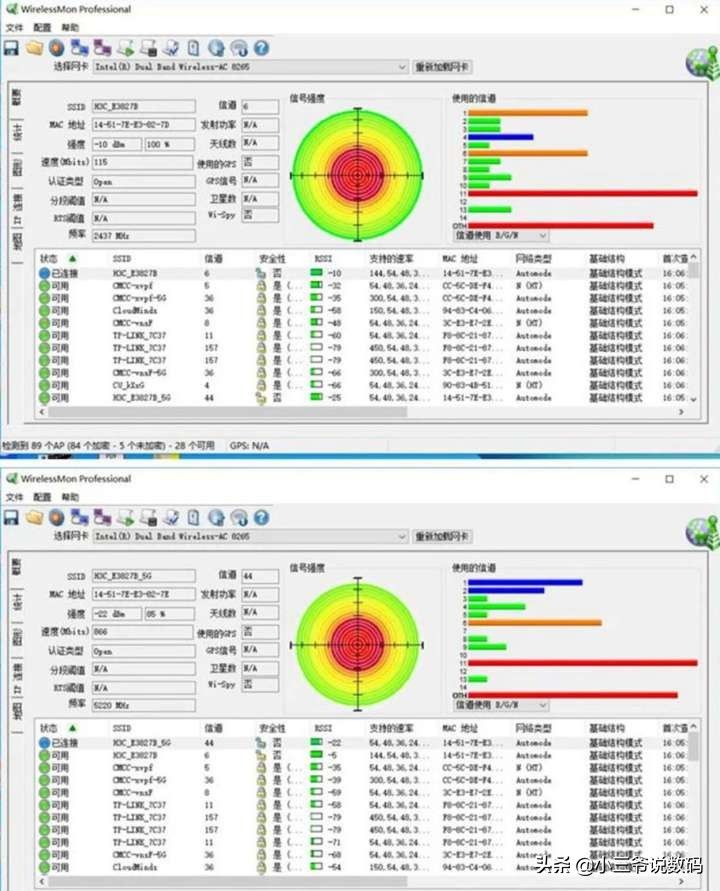Click the connected status icon of KOC_E3827B row, upper window

(44, 273)
